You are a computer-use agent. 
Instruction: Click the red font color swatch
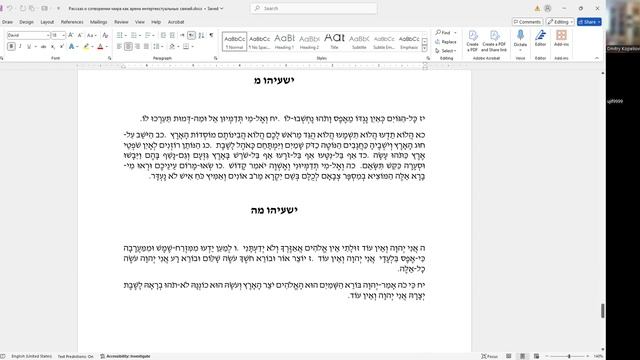pos(100,47)
